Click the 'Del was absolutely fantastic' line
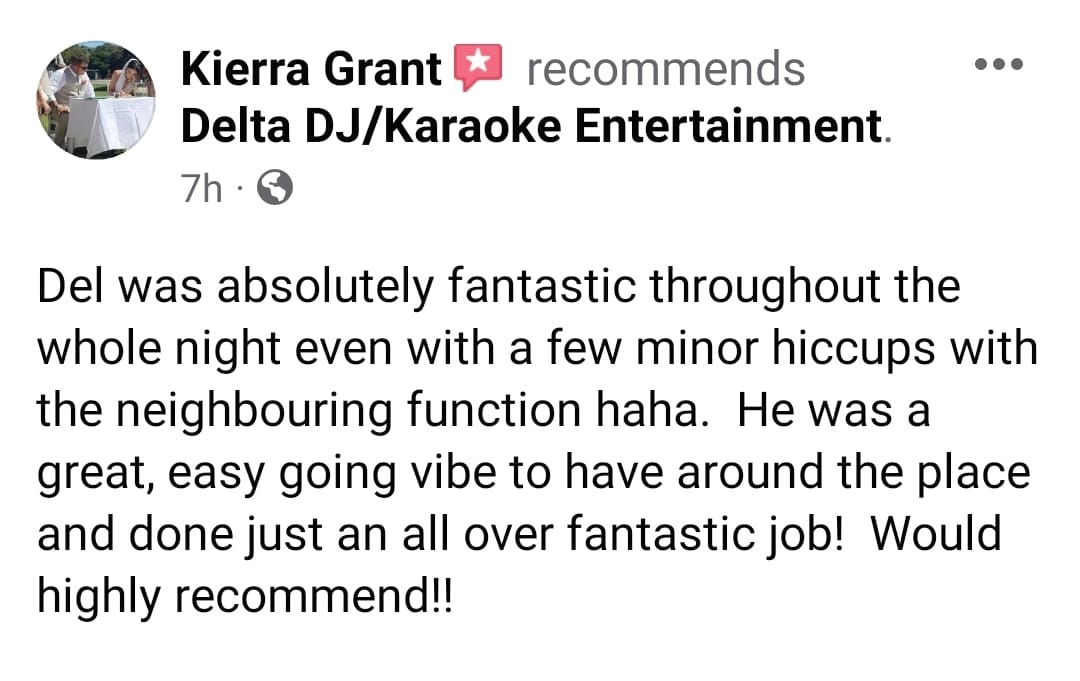Viewport: 1080px width, 681px height. [498, 289]
